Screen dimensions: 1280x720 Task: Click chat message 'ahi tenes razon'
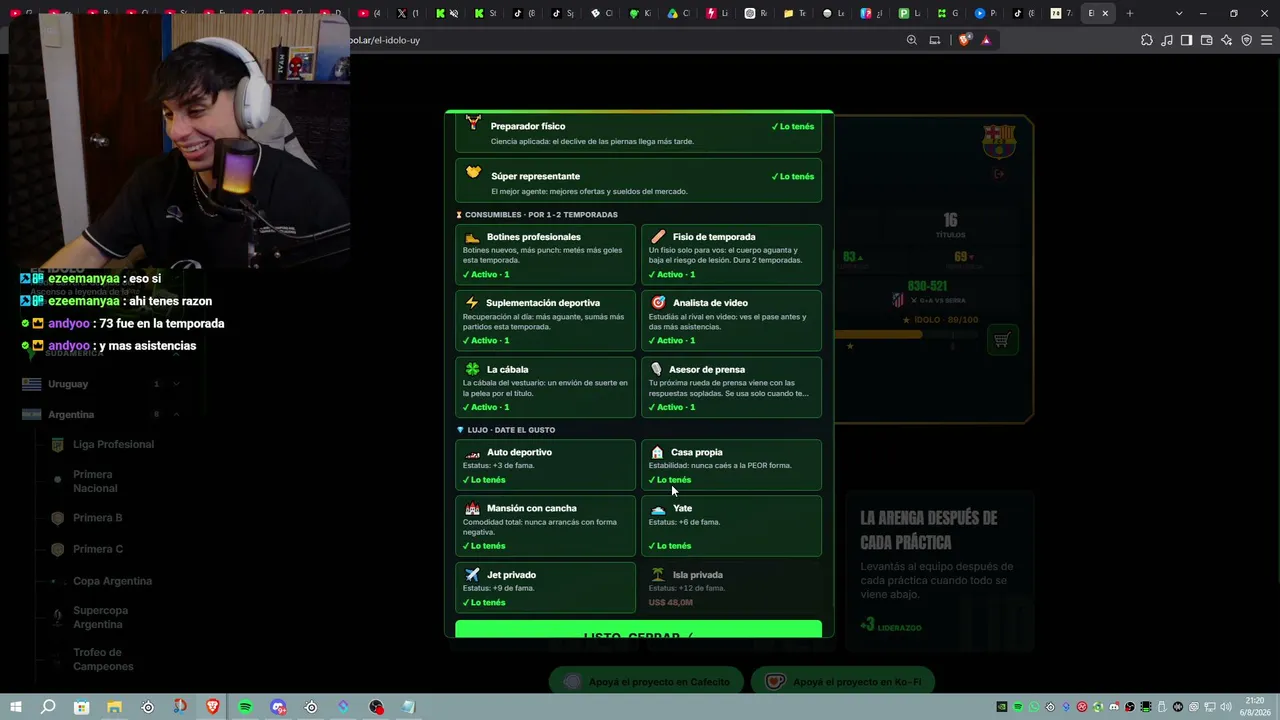click(x=170, y=301)
